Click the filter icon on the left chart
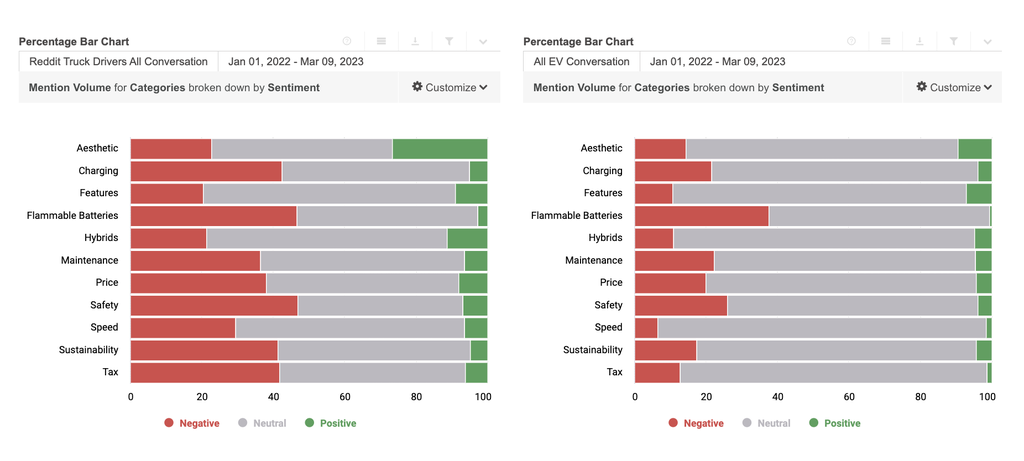The height and width of the screenshot is (461, 1024). point(449,42)
